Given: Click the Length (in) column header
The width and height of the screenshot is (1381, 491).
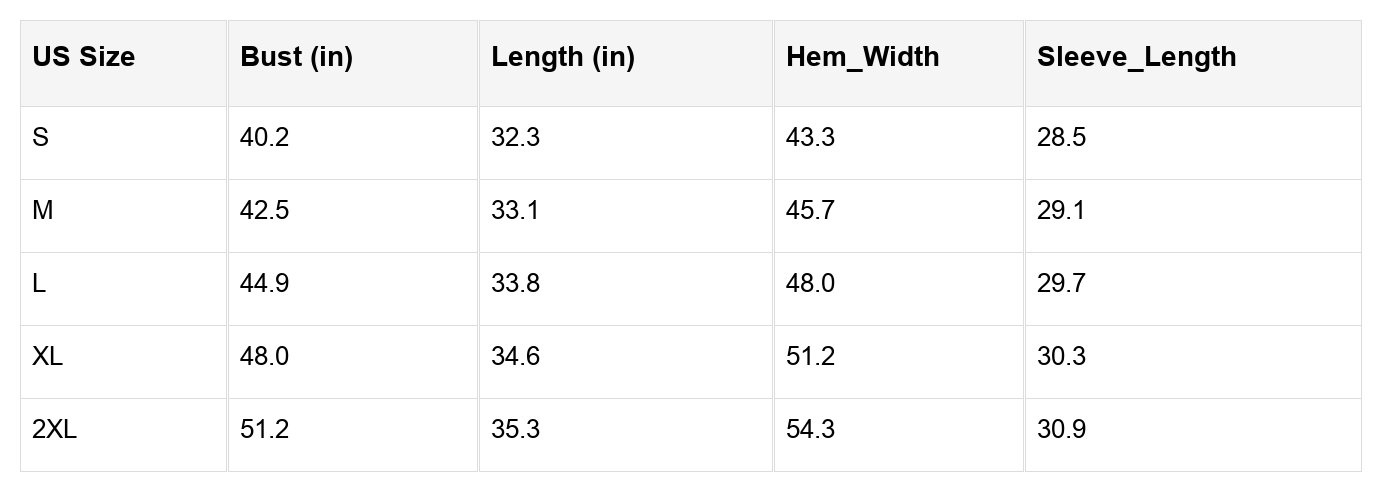Looking at the screenshot, I should click(562, 57).
